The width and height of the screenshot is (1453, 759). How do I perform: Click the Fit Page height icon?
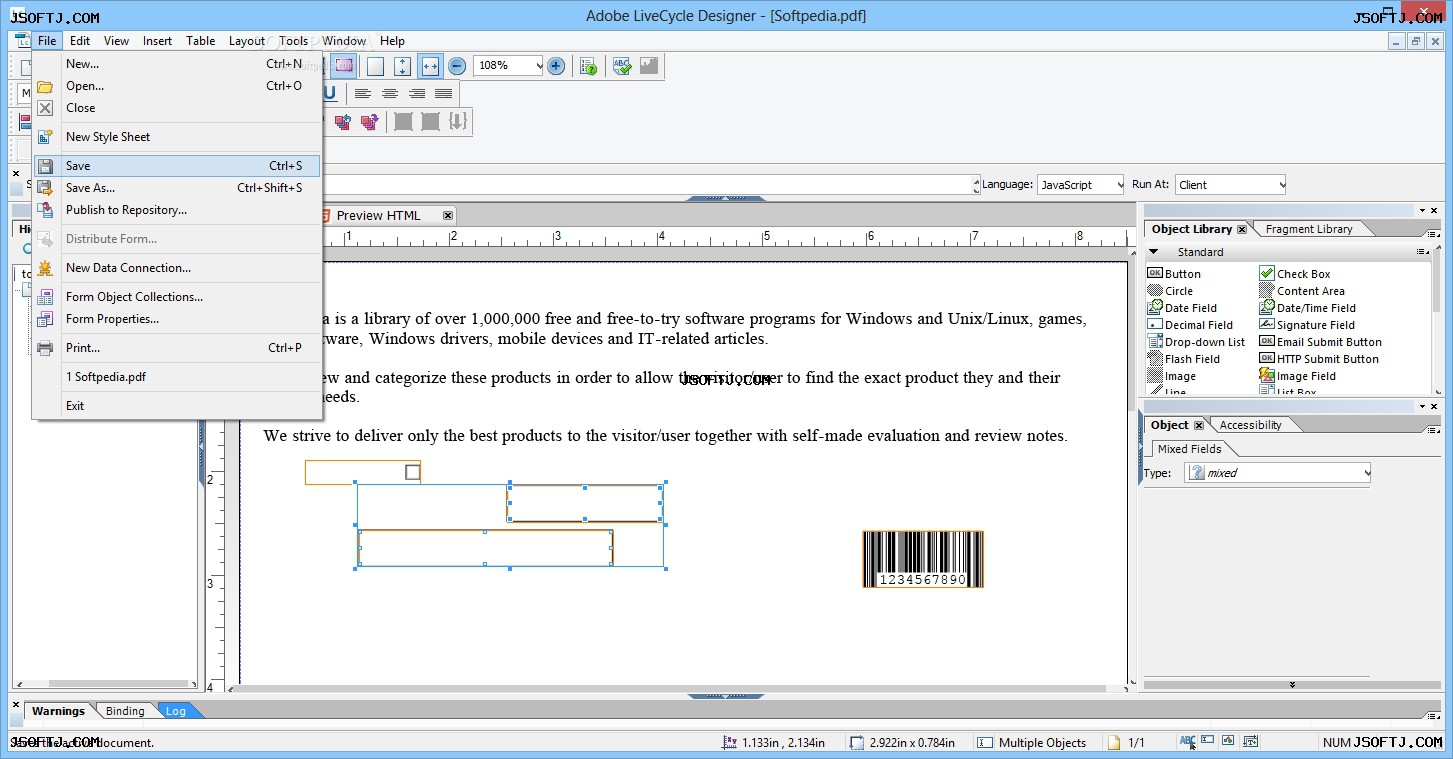click(402, 66)
